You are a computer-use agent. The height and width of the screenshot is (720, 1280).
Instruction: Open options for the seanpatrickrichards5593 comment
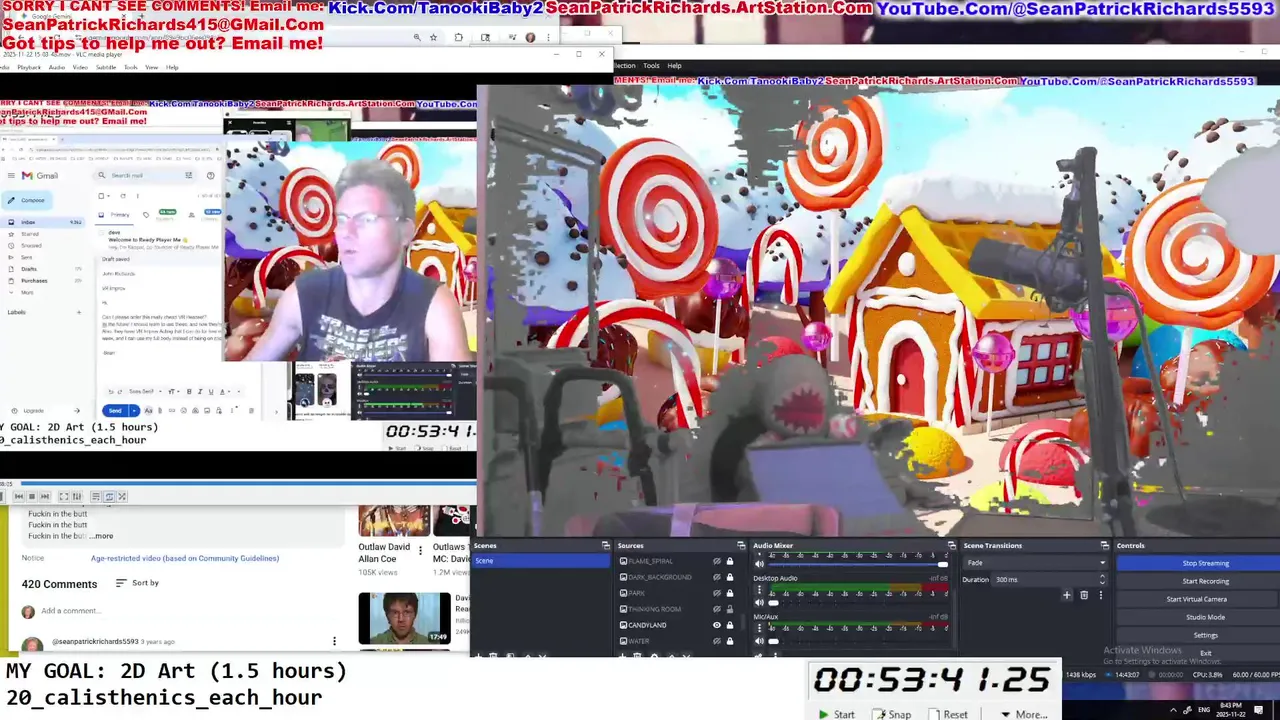(334, 641)
